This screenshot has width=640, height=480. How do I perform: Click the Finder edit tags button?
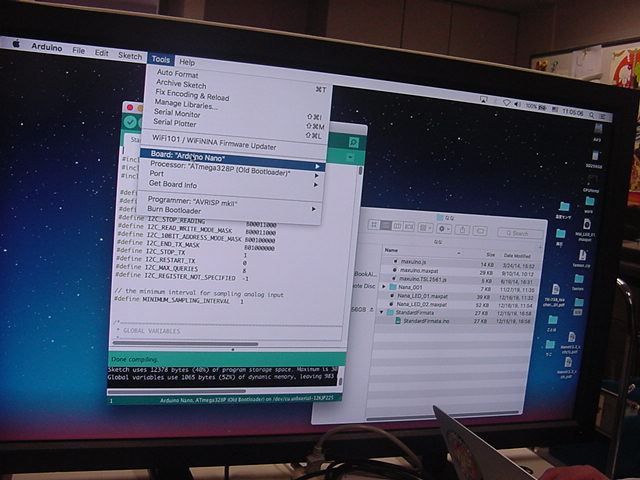pyautogui.click(x=480, y=231)
